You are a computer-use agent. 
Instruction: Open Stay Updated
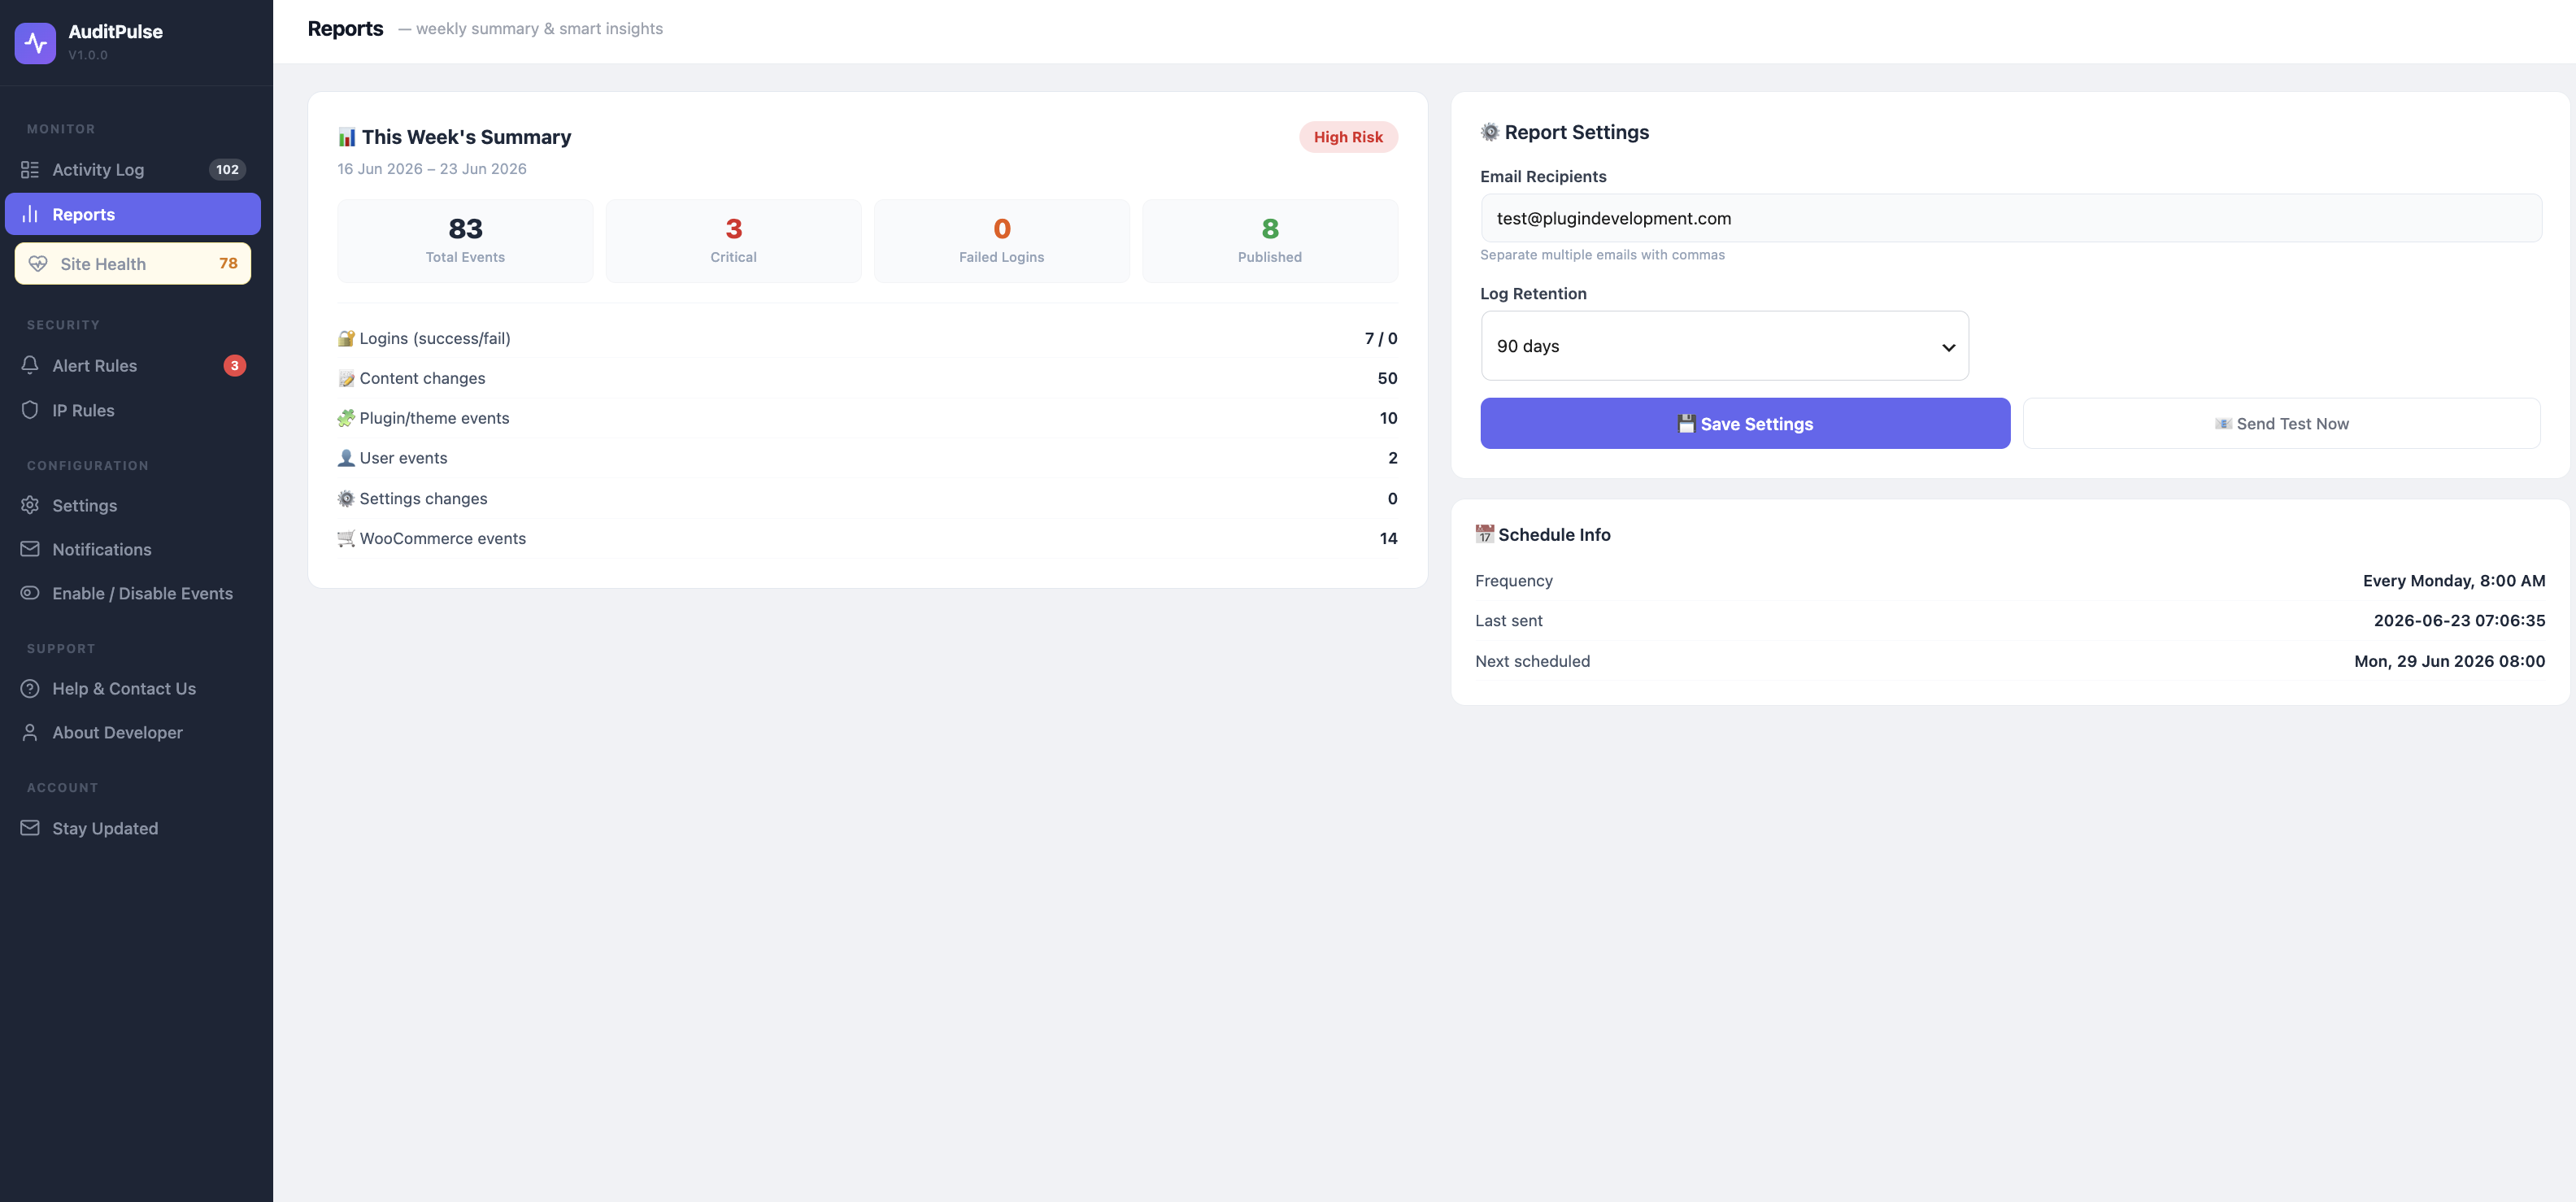[x=133, y=828]
